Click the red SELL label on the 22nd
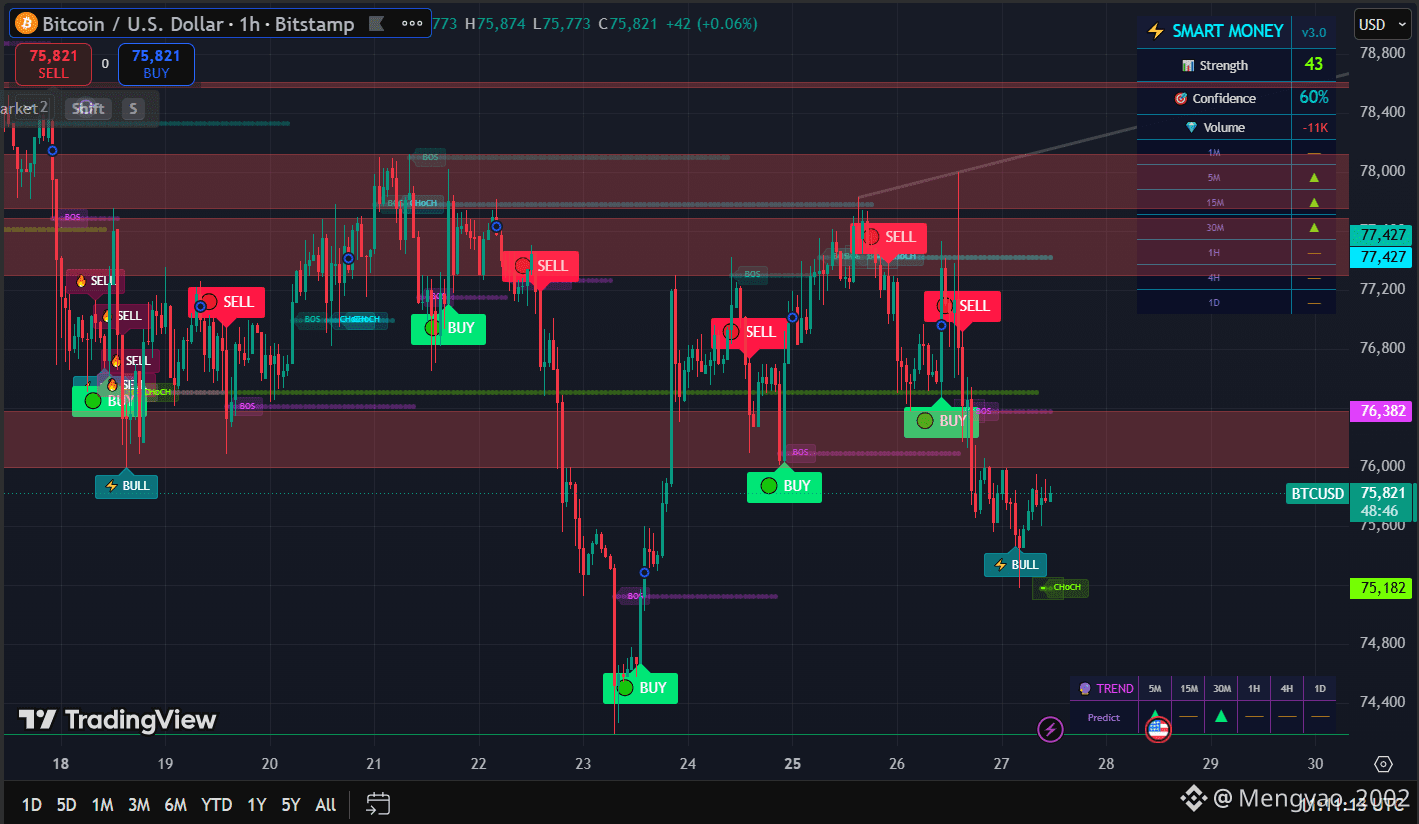 540,266
